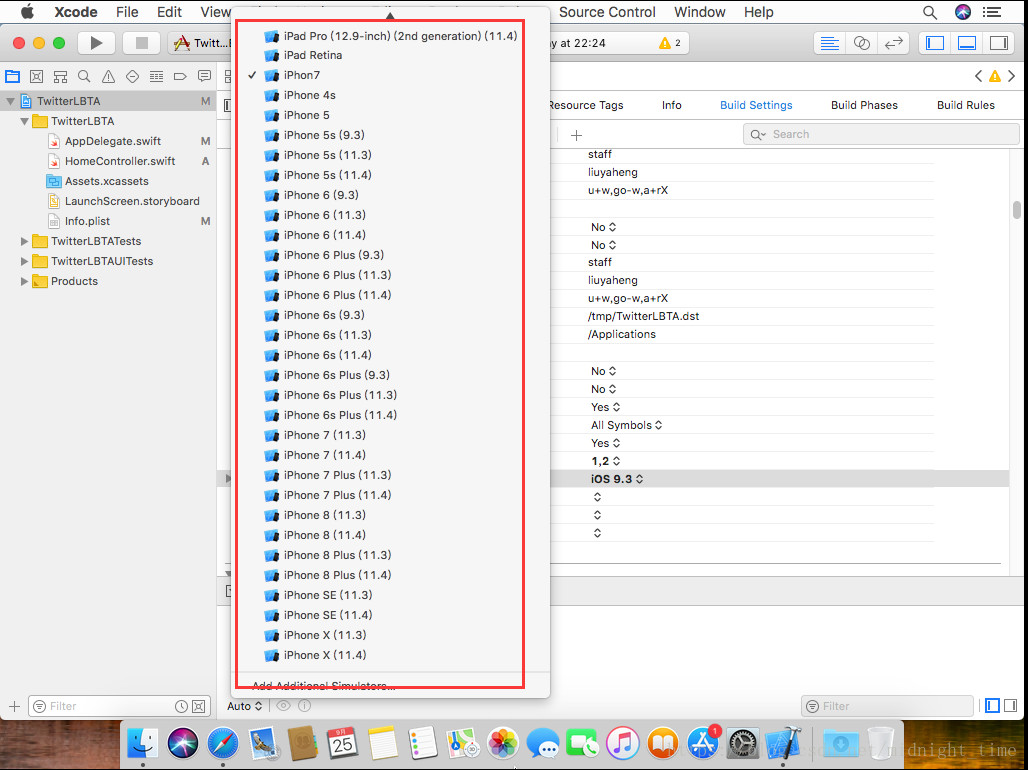Viewport: 1028px width, 770px height.
Task: Open the 1,2 targeted device dropdown
Action: coord(606,461)
